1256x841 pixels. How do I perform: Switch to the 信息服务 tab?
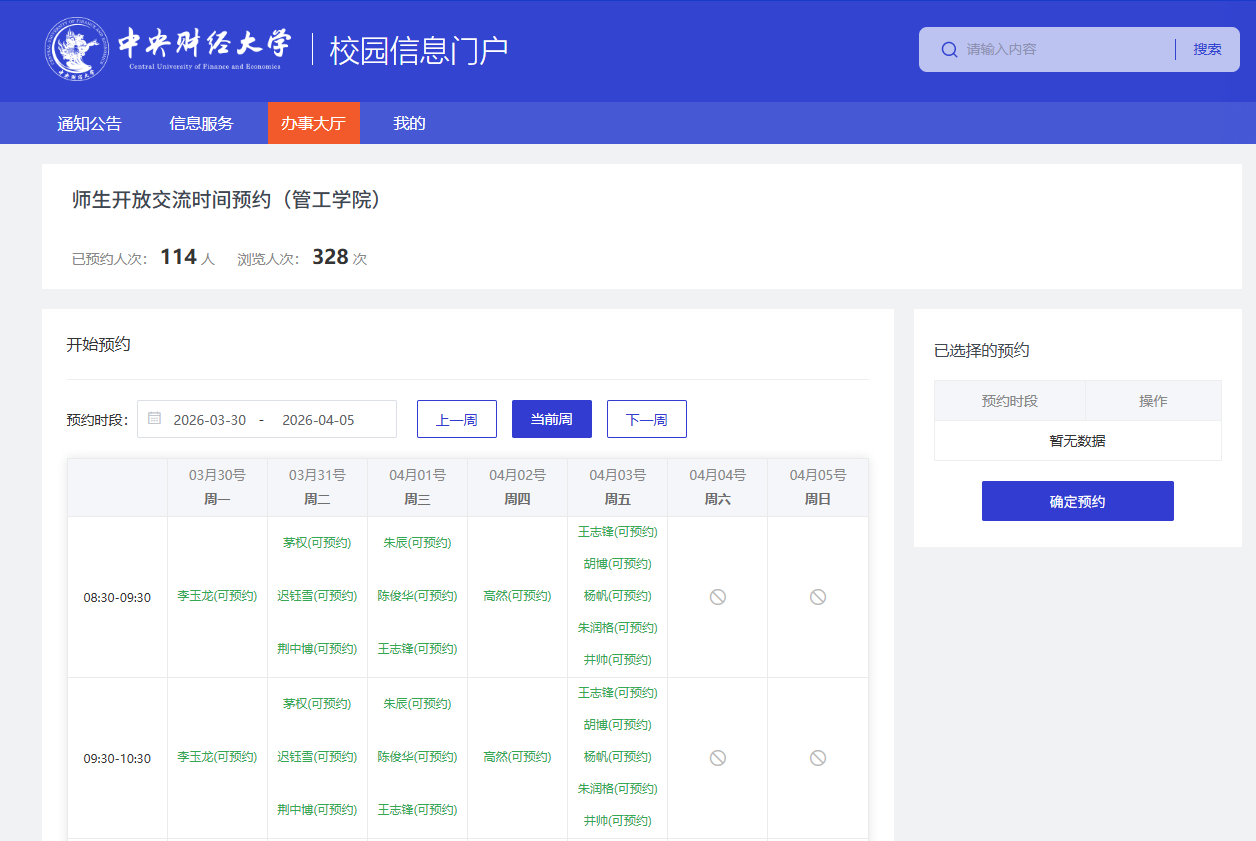click(201, 123)
